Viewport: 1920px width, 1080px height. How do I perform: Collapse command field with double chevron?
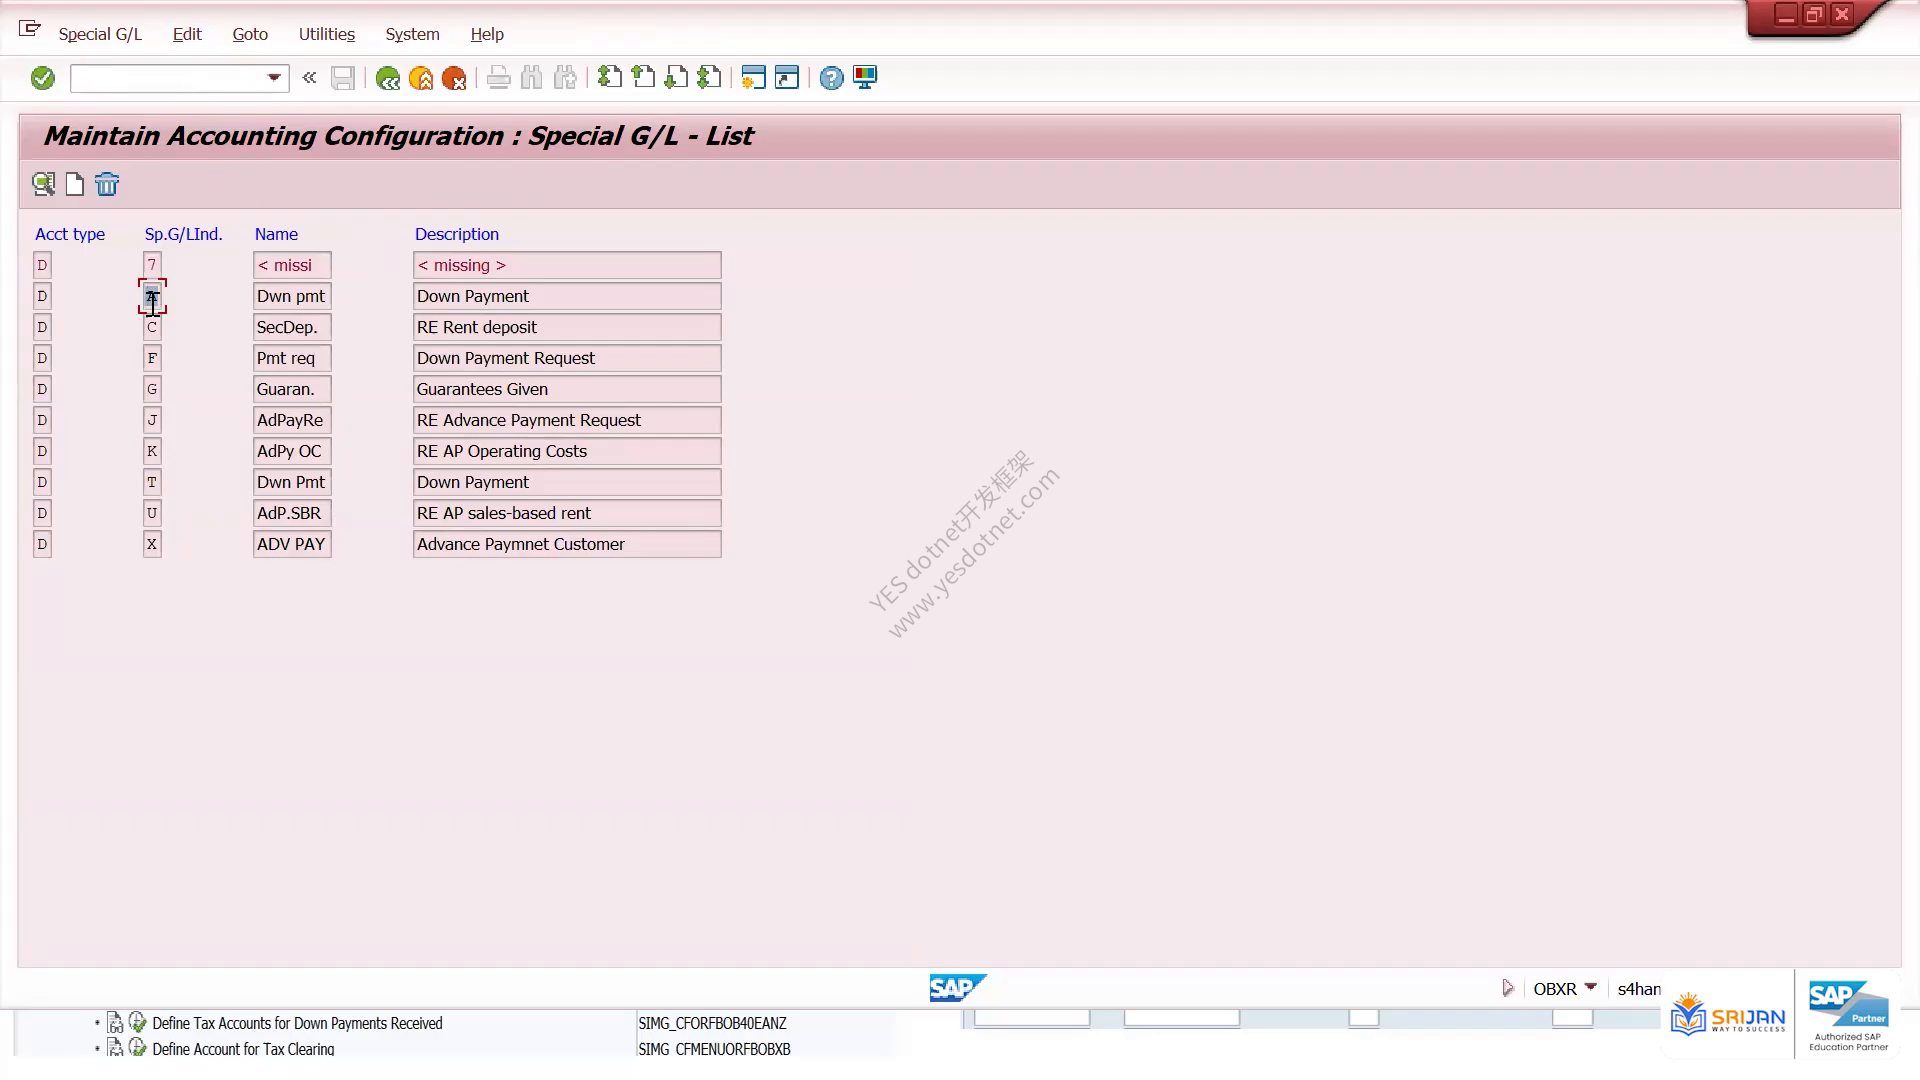pos(310,78)
